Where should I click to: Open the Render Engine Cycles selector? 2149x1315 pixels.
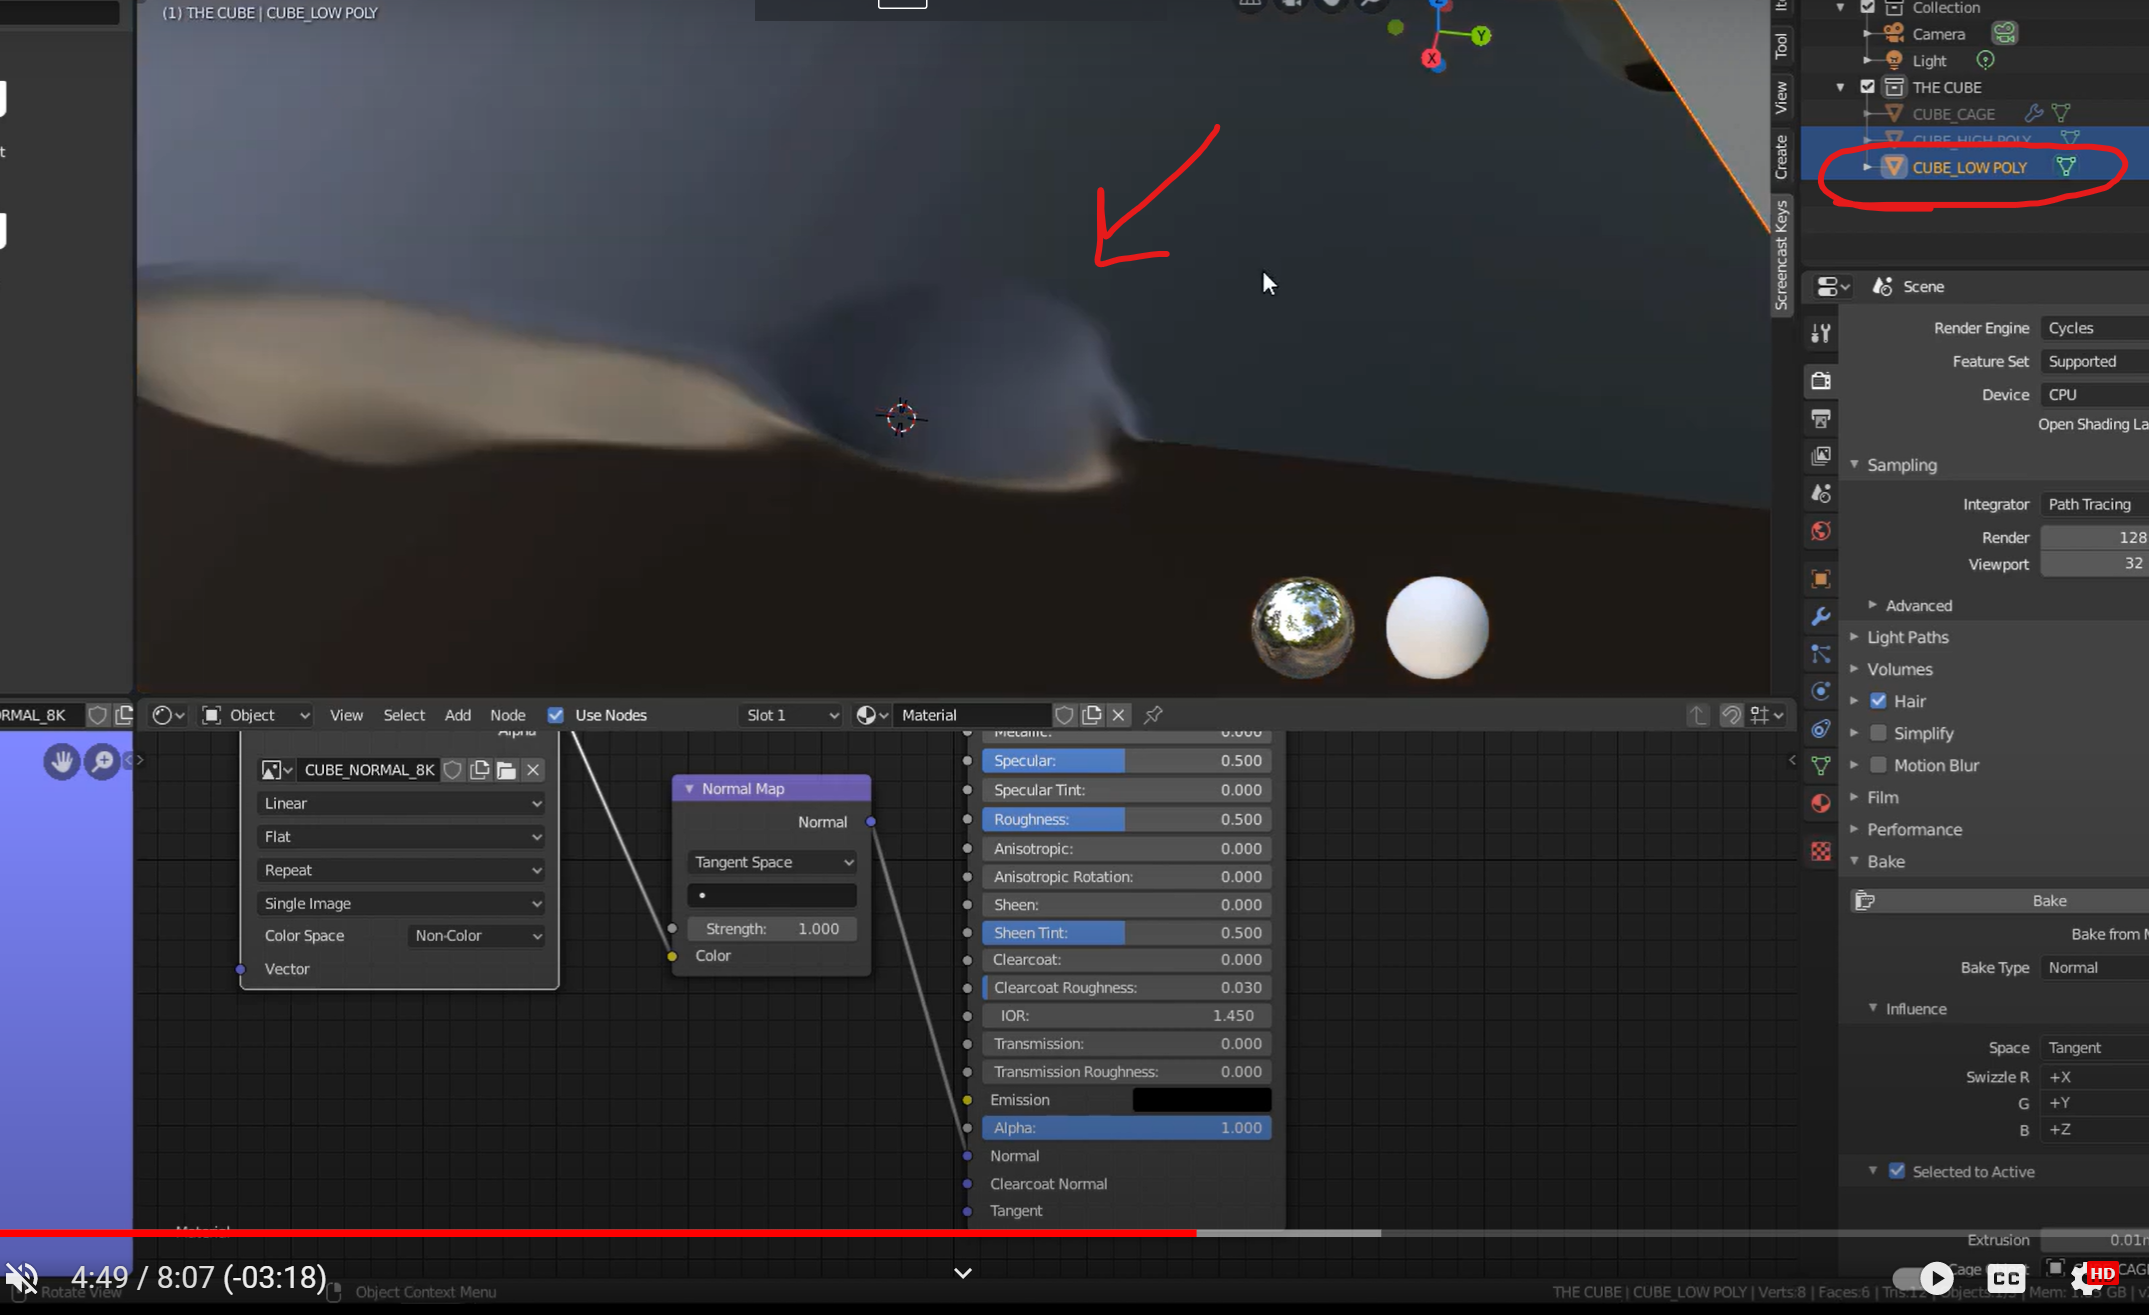coord(2094,328)
